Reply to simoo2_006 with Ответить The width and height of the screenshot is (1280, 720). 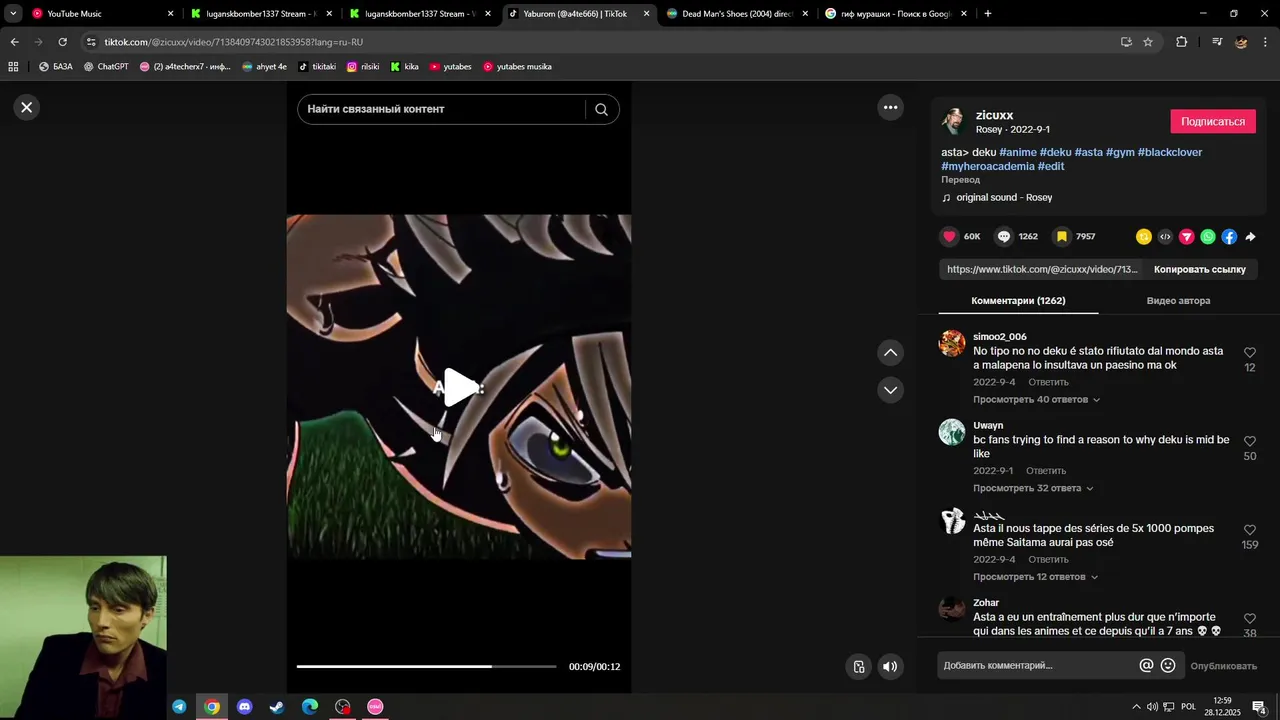point(1048,382)
